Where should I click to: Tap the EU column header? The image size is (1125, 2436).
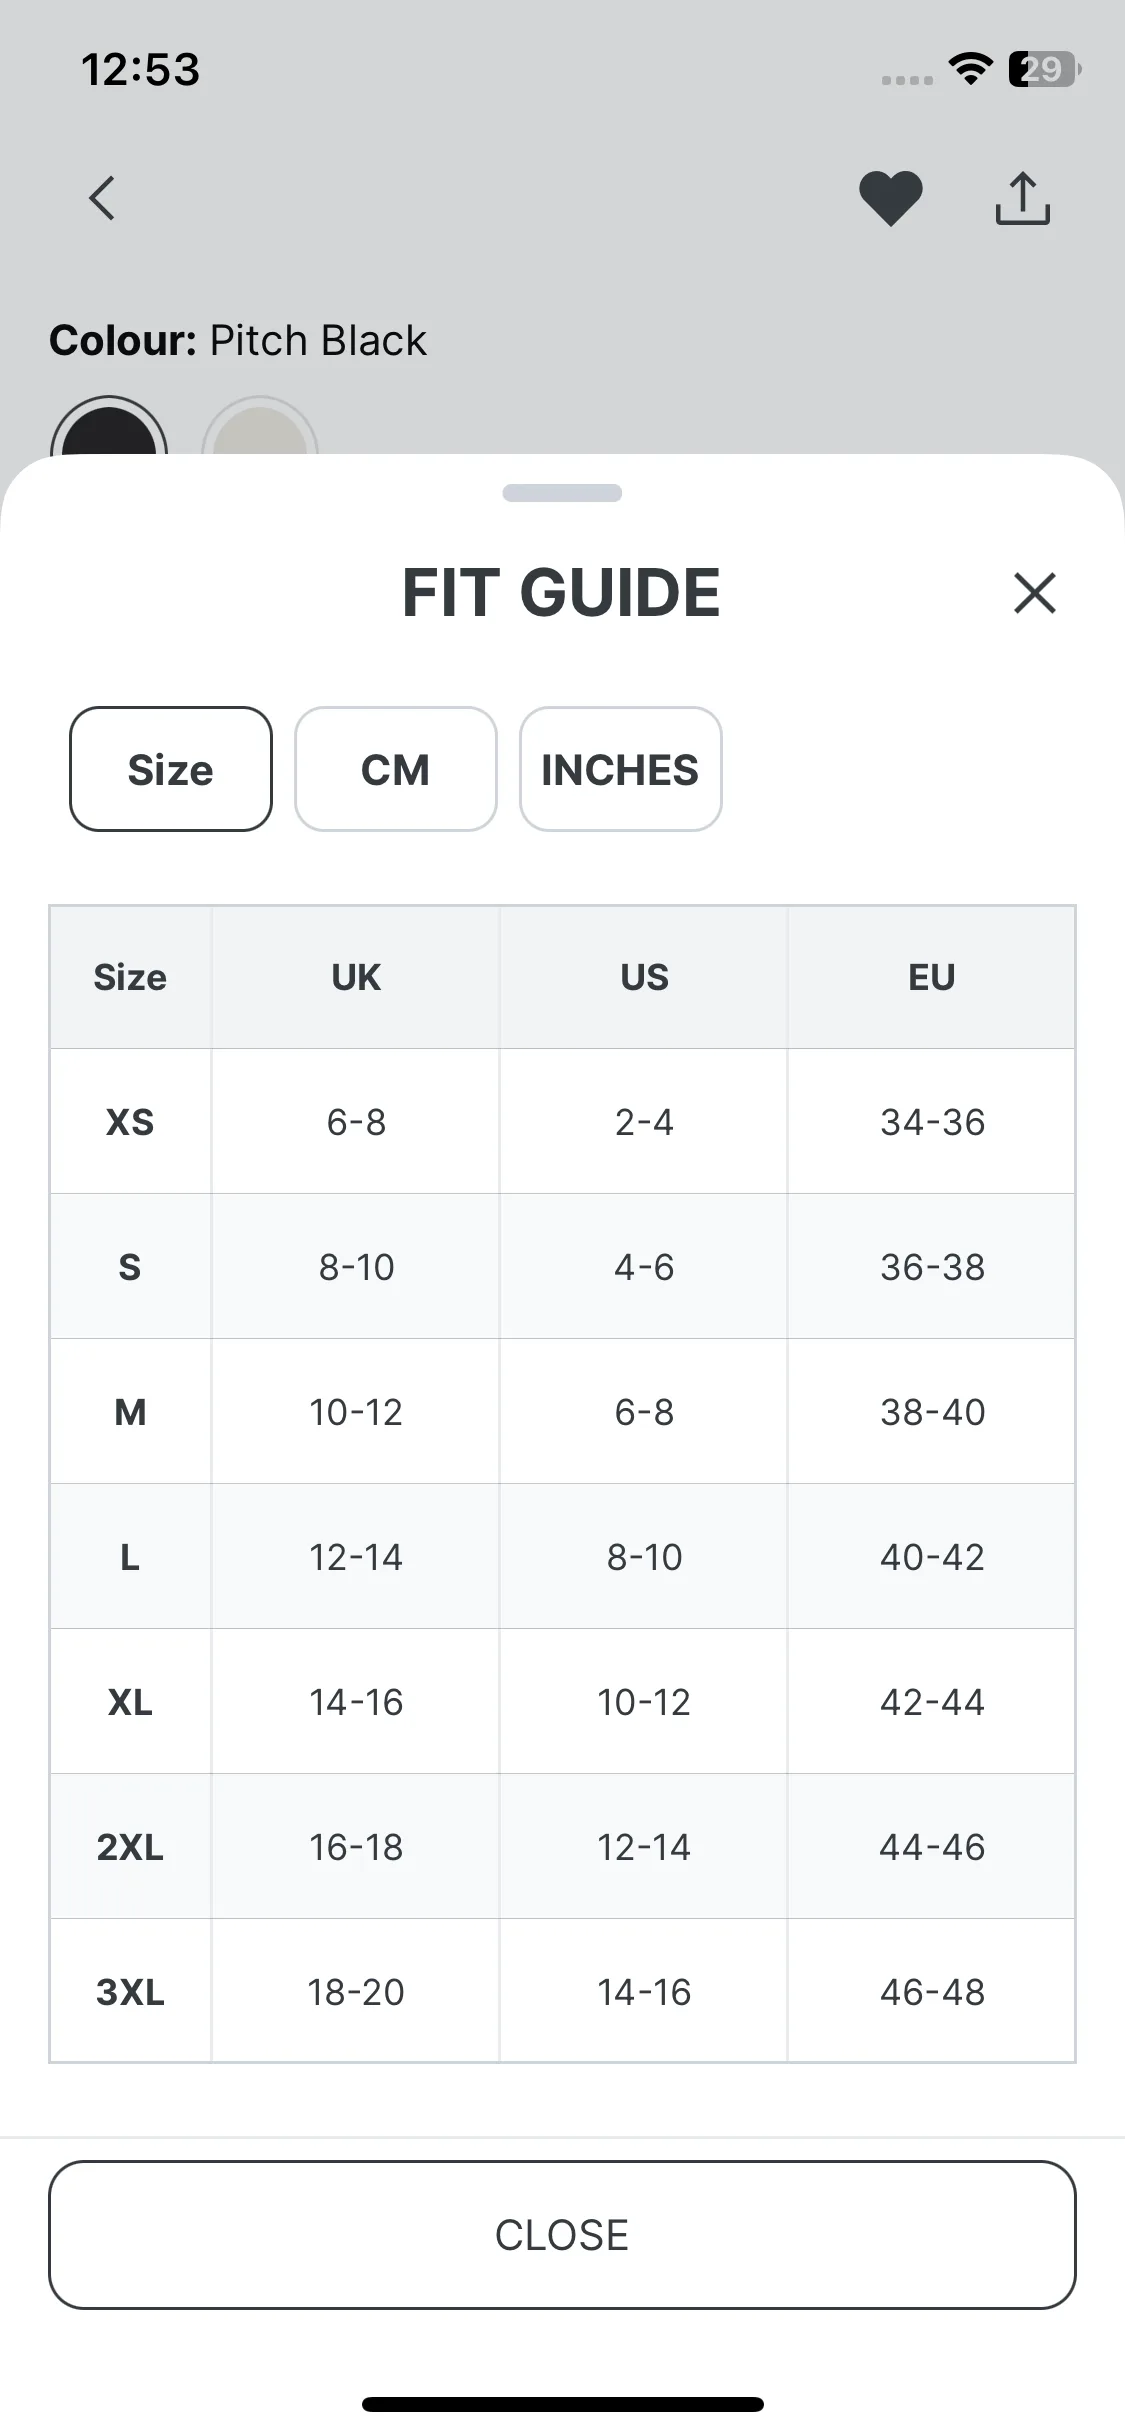point(932,977)
